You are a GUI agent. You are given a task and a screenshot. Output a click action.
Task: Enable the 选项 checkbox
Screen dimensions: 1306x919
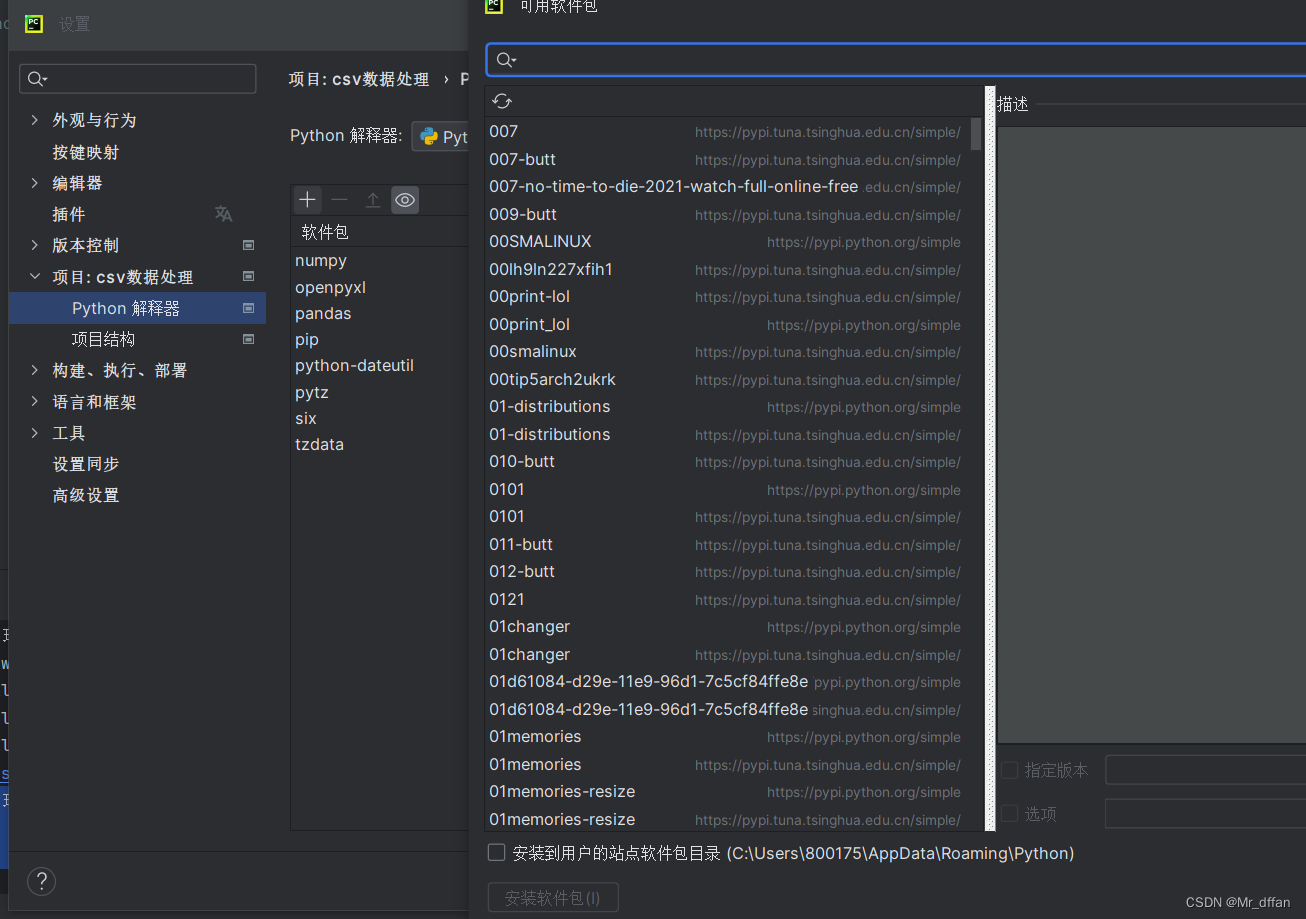point(1009,813)
